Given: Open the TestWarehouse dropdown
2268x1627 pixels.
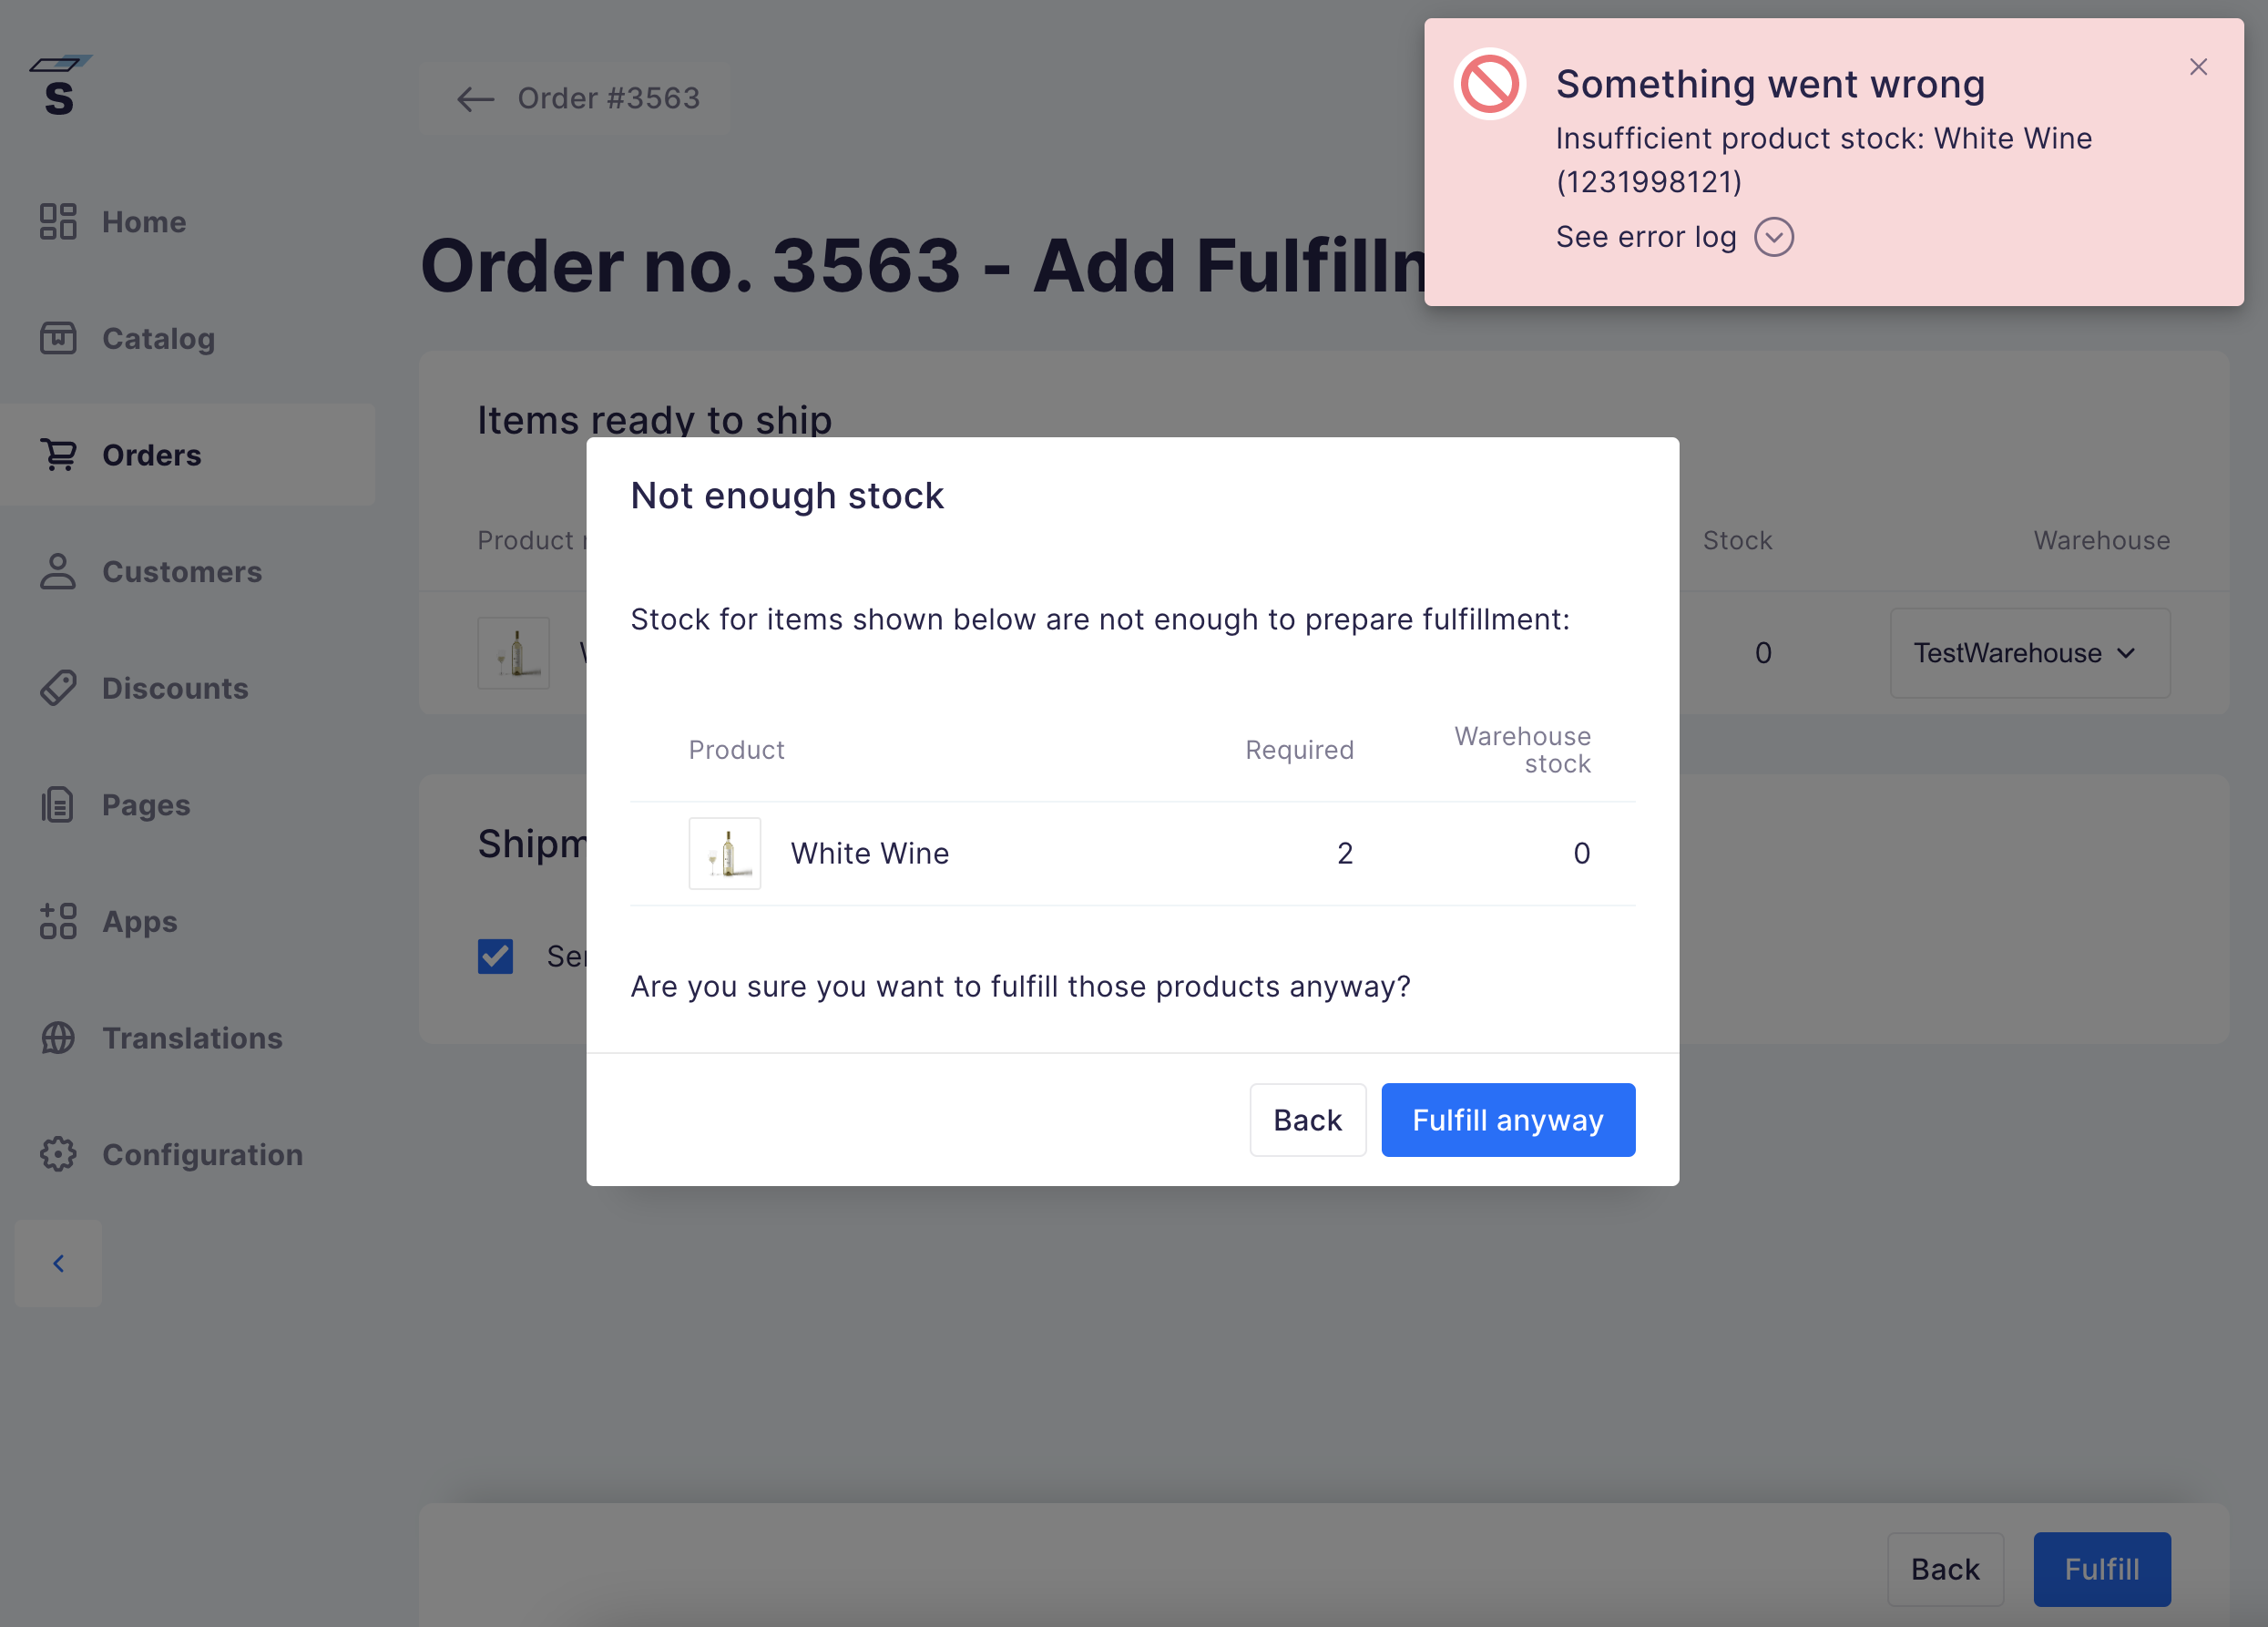Looking at the screenshot, I should (2030, 652).
